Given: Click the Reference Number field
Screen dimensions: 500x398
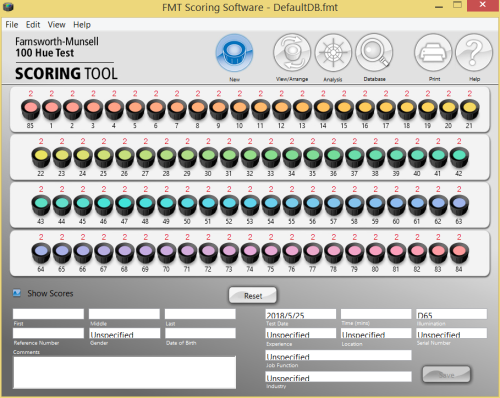Looking at the screenshot, I should 48,333.
